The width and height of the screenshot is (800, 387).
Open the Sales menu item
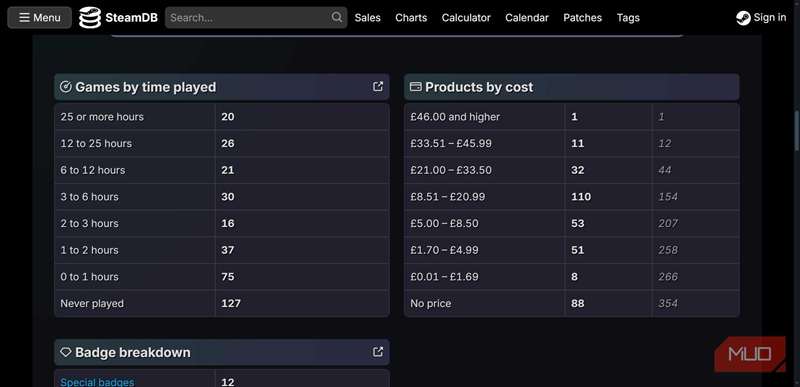click(x=367, y=18)
